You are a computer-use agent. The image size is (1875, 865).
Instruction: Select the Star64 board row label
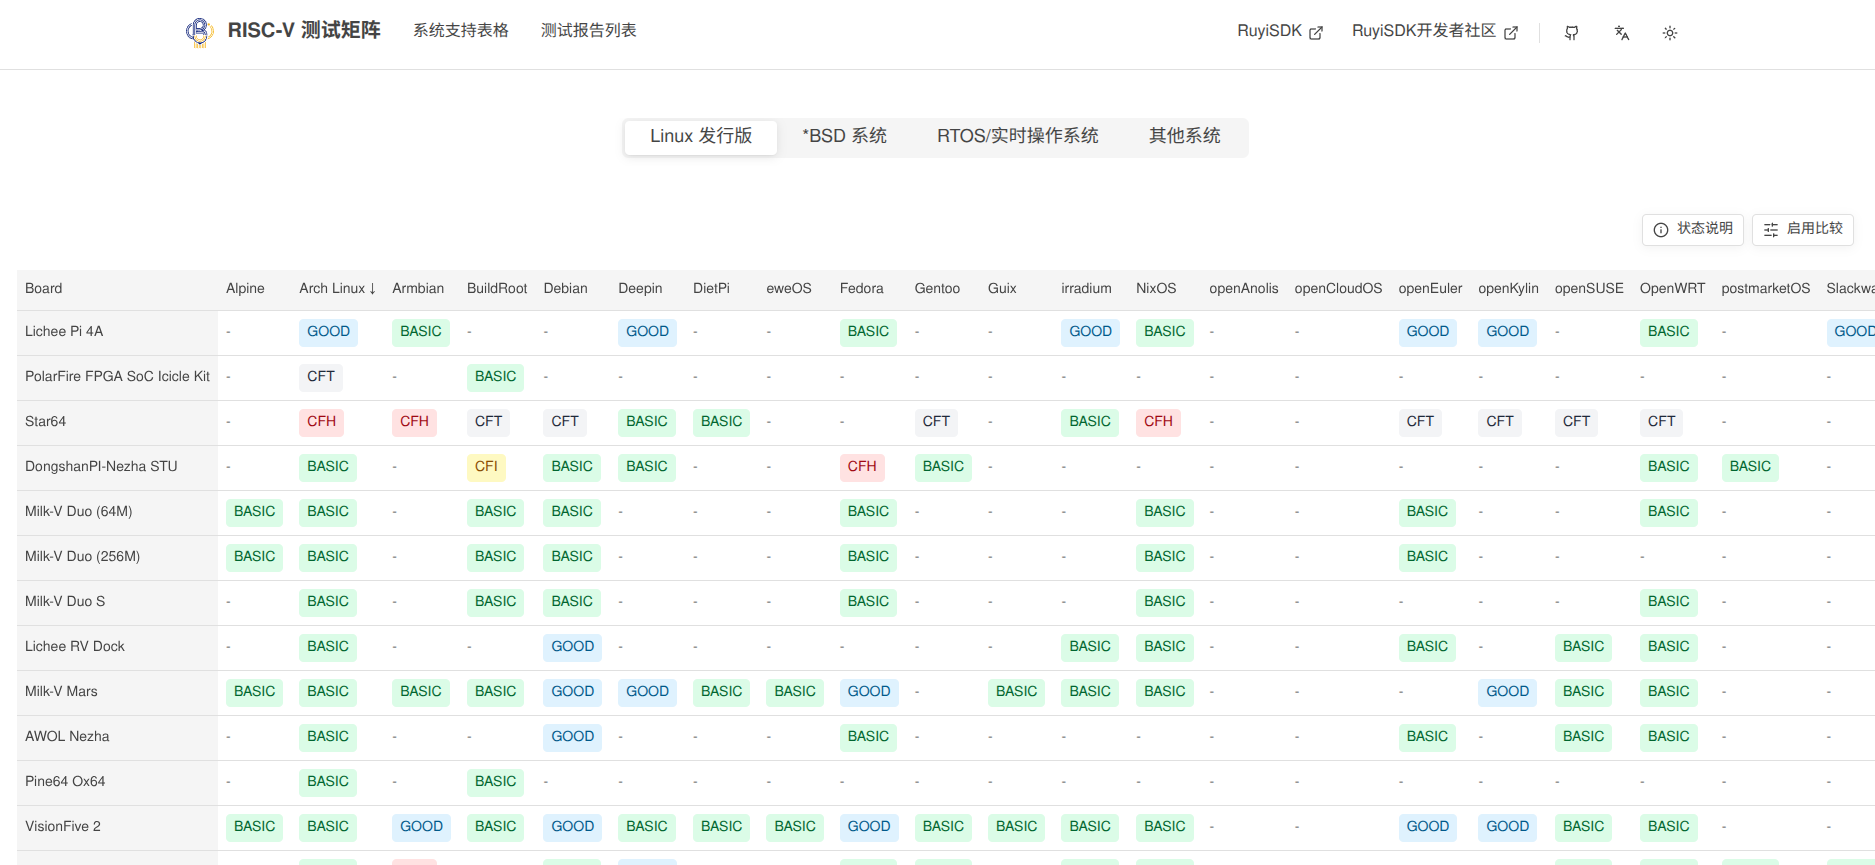click(46, 422)
